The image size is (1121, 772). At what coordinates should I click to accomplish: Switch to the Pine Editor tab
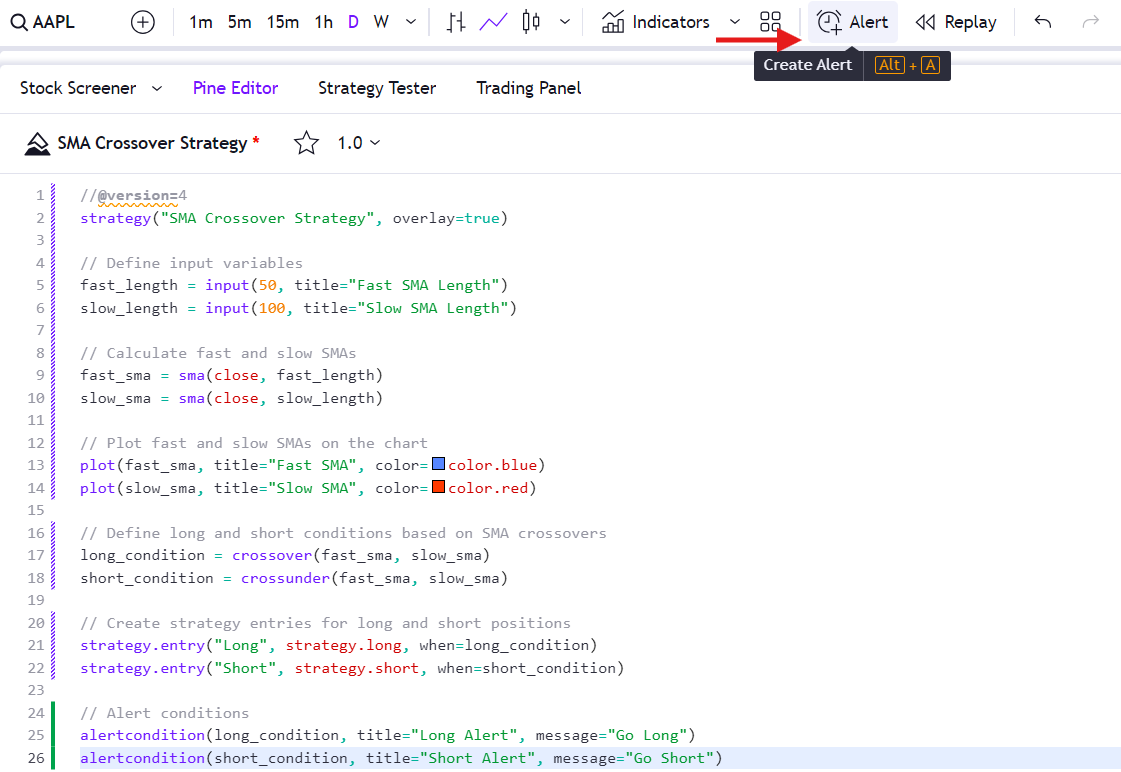[x=235, y=88]
